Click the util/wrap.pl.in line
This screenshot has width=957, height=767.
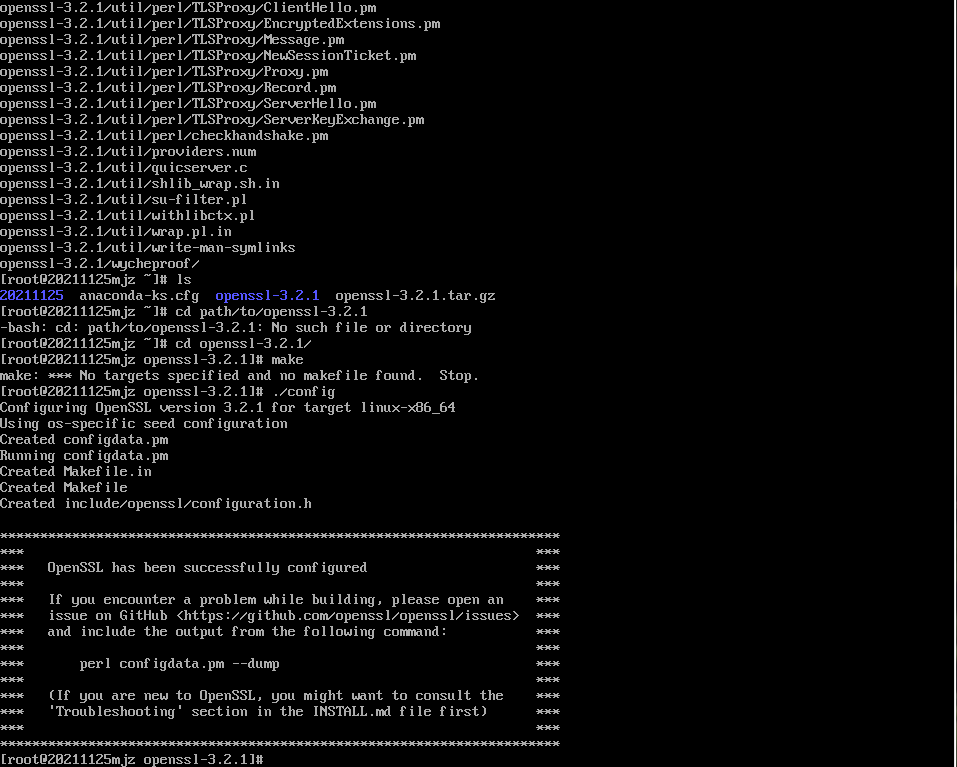pyautogui.click(x=116, y=231)
